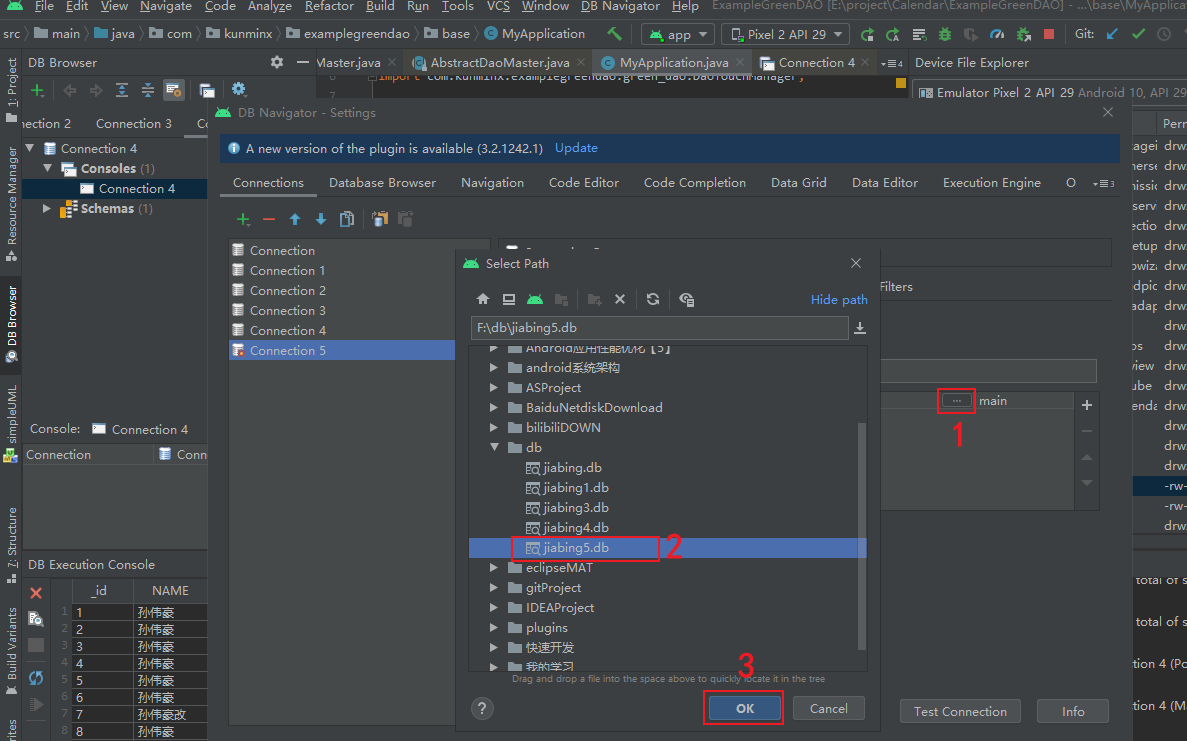Click the Hide path link

coord(839,300)
